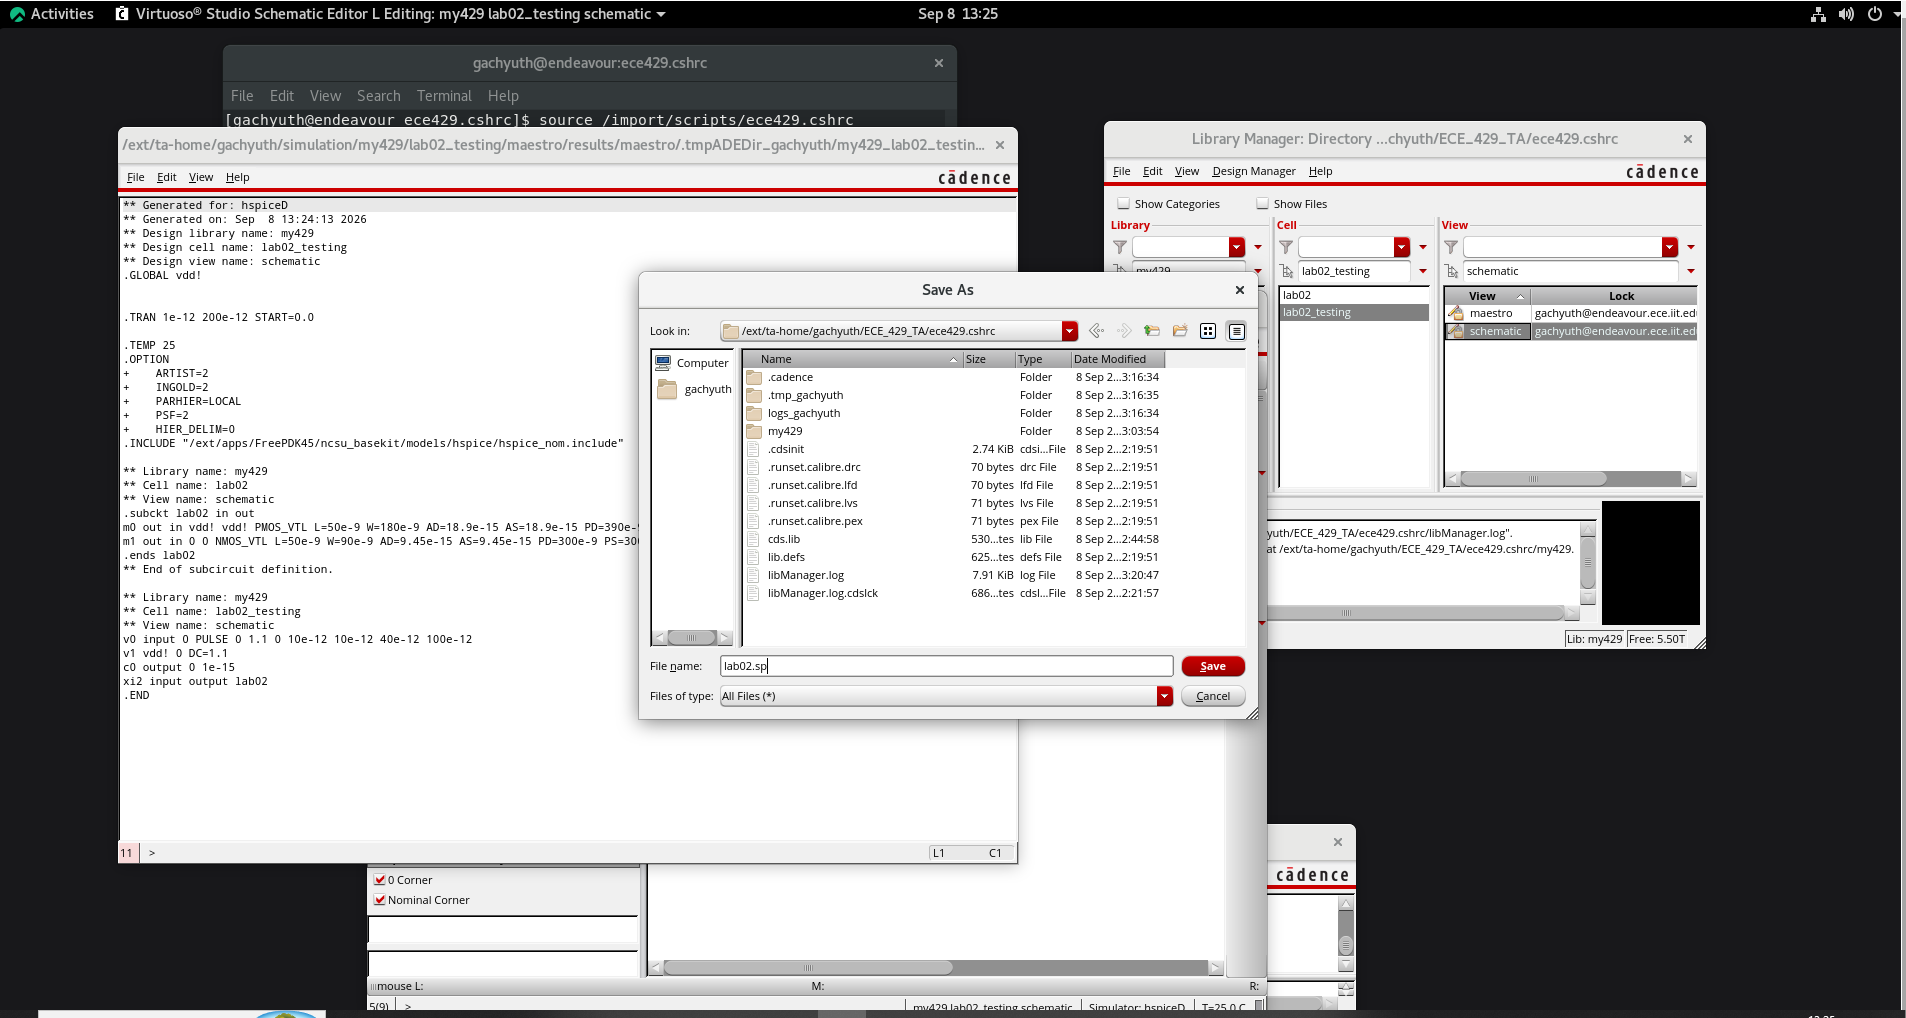1906x1018 pixels.
Task: Click Library filter funnel icon
Action: 1120,247
